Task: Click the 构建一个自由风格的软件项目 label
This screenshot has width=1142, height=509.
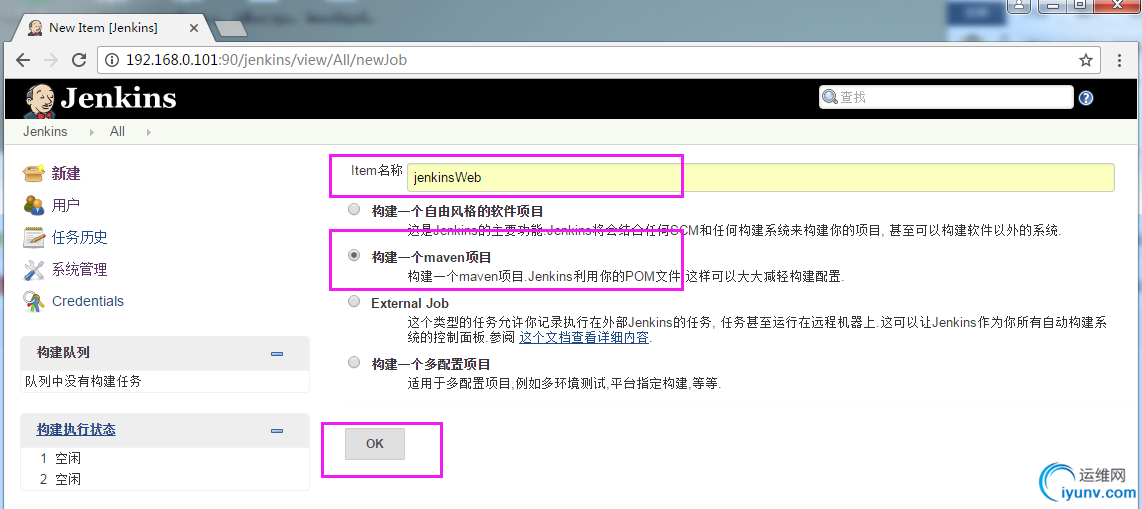Action: pyautogui.click(x=457, y=211)
